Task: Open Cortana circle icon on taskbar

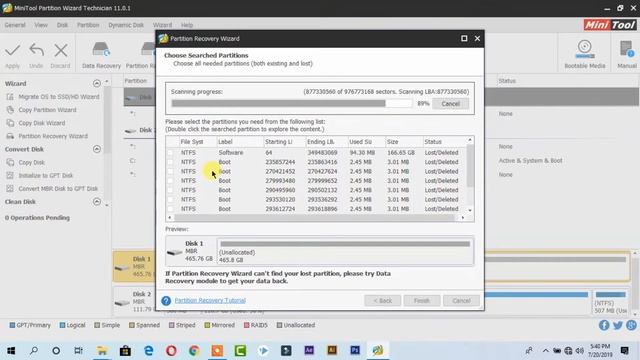Action: [56, 351]
